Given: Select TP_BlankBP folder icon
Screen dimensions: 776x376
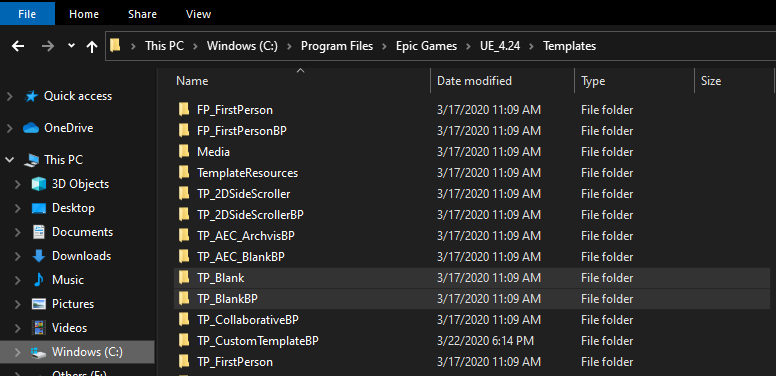Looking at the screenshot, I should tap(184, 299).
